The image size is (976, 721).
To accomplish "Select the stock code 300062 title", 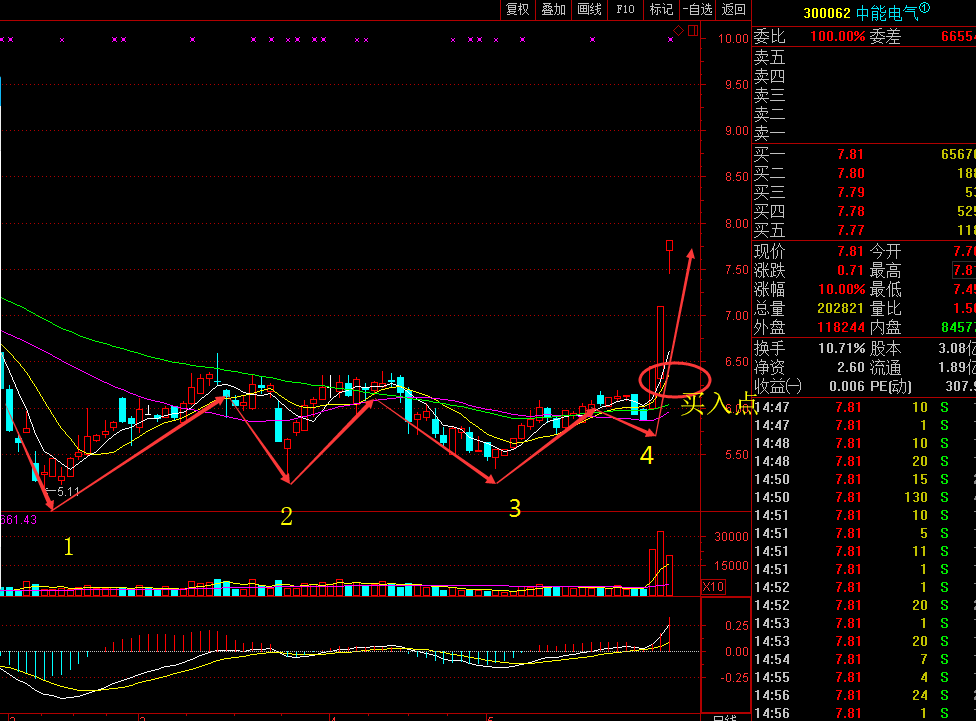I will (829, 13).
